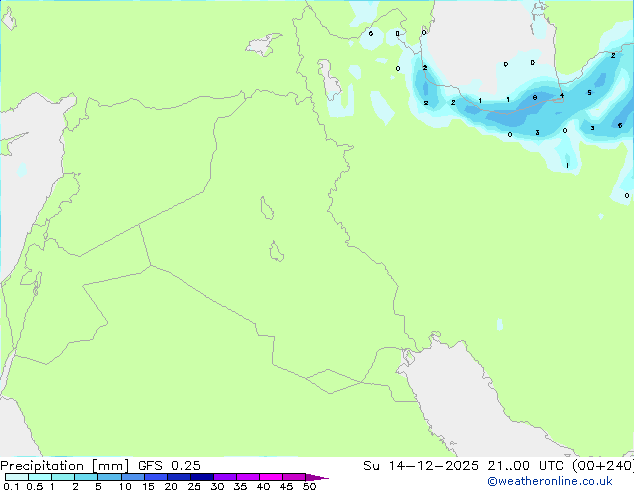
Task: Click the 0.1–0.5 mm legend swatch
Action: [x=17, y=477]
